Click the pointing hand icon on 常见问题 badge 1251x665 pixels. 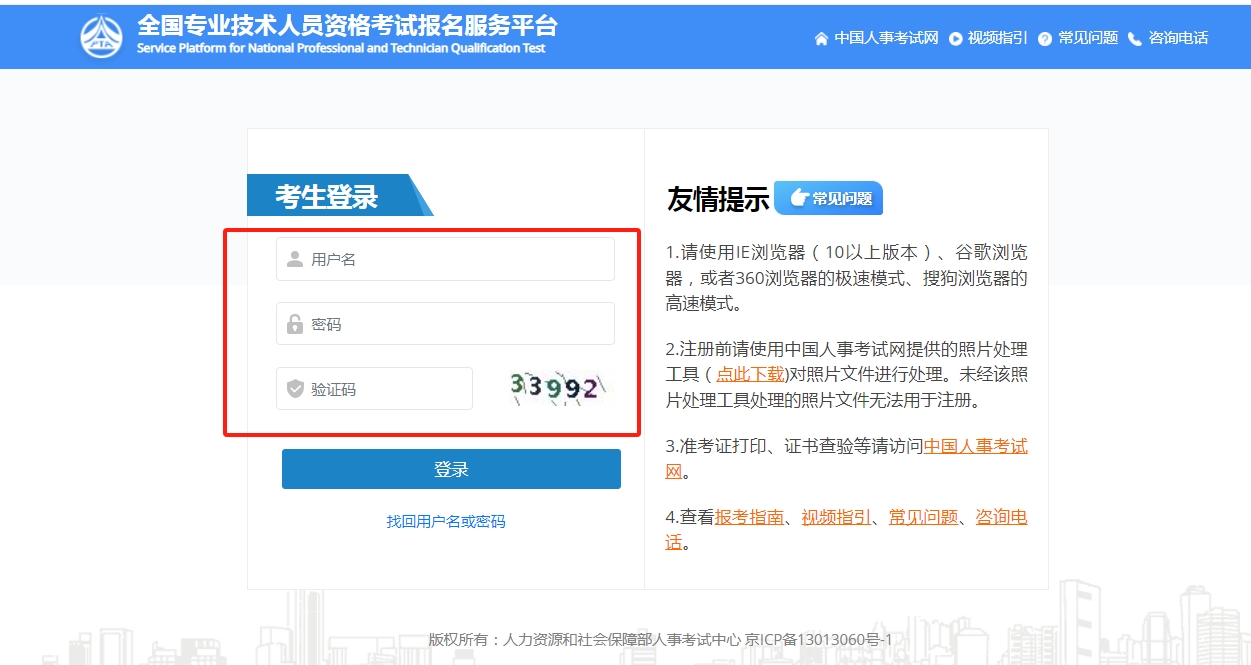coord(798,198)
